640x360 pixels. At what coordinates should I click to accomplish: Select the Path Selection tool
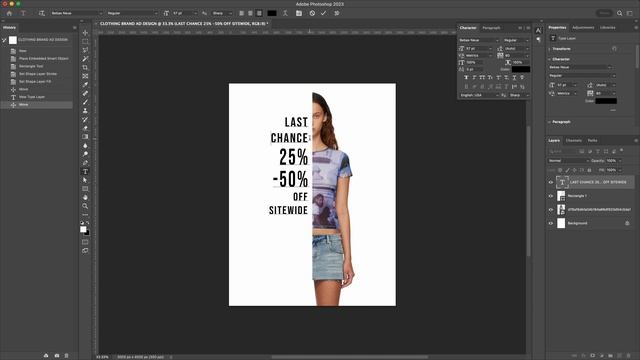(85, 180)
